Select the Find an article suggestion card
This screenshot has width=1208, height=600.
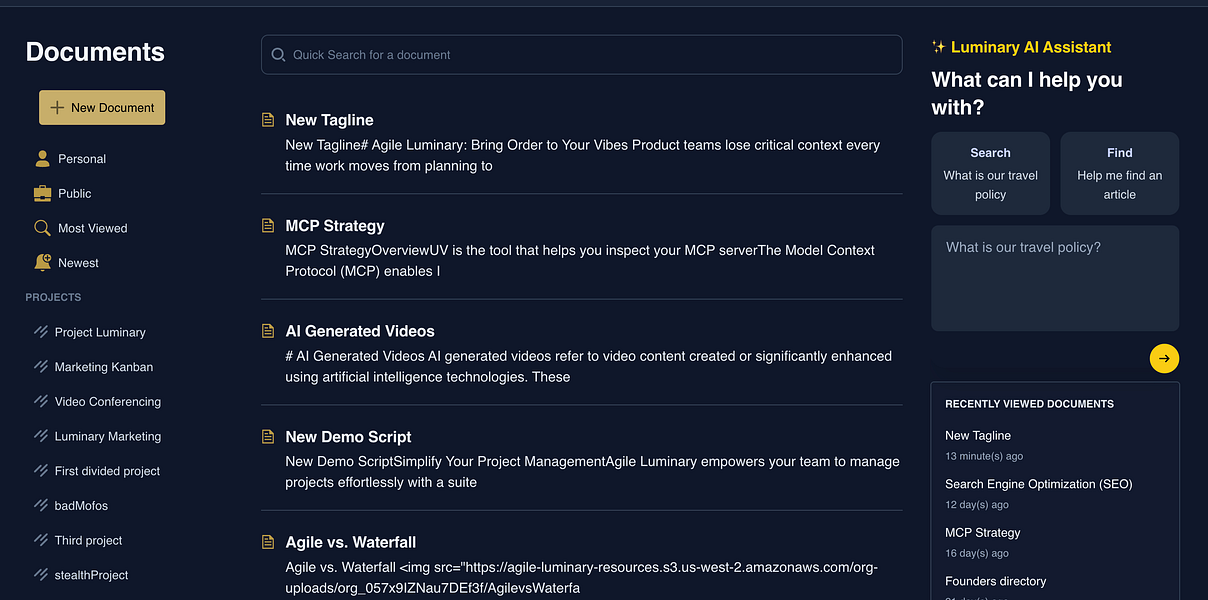1119,173
